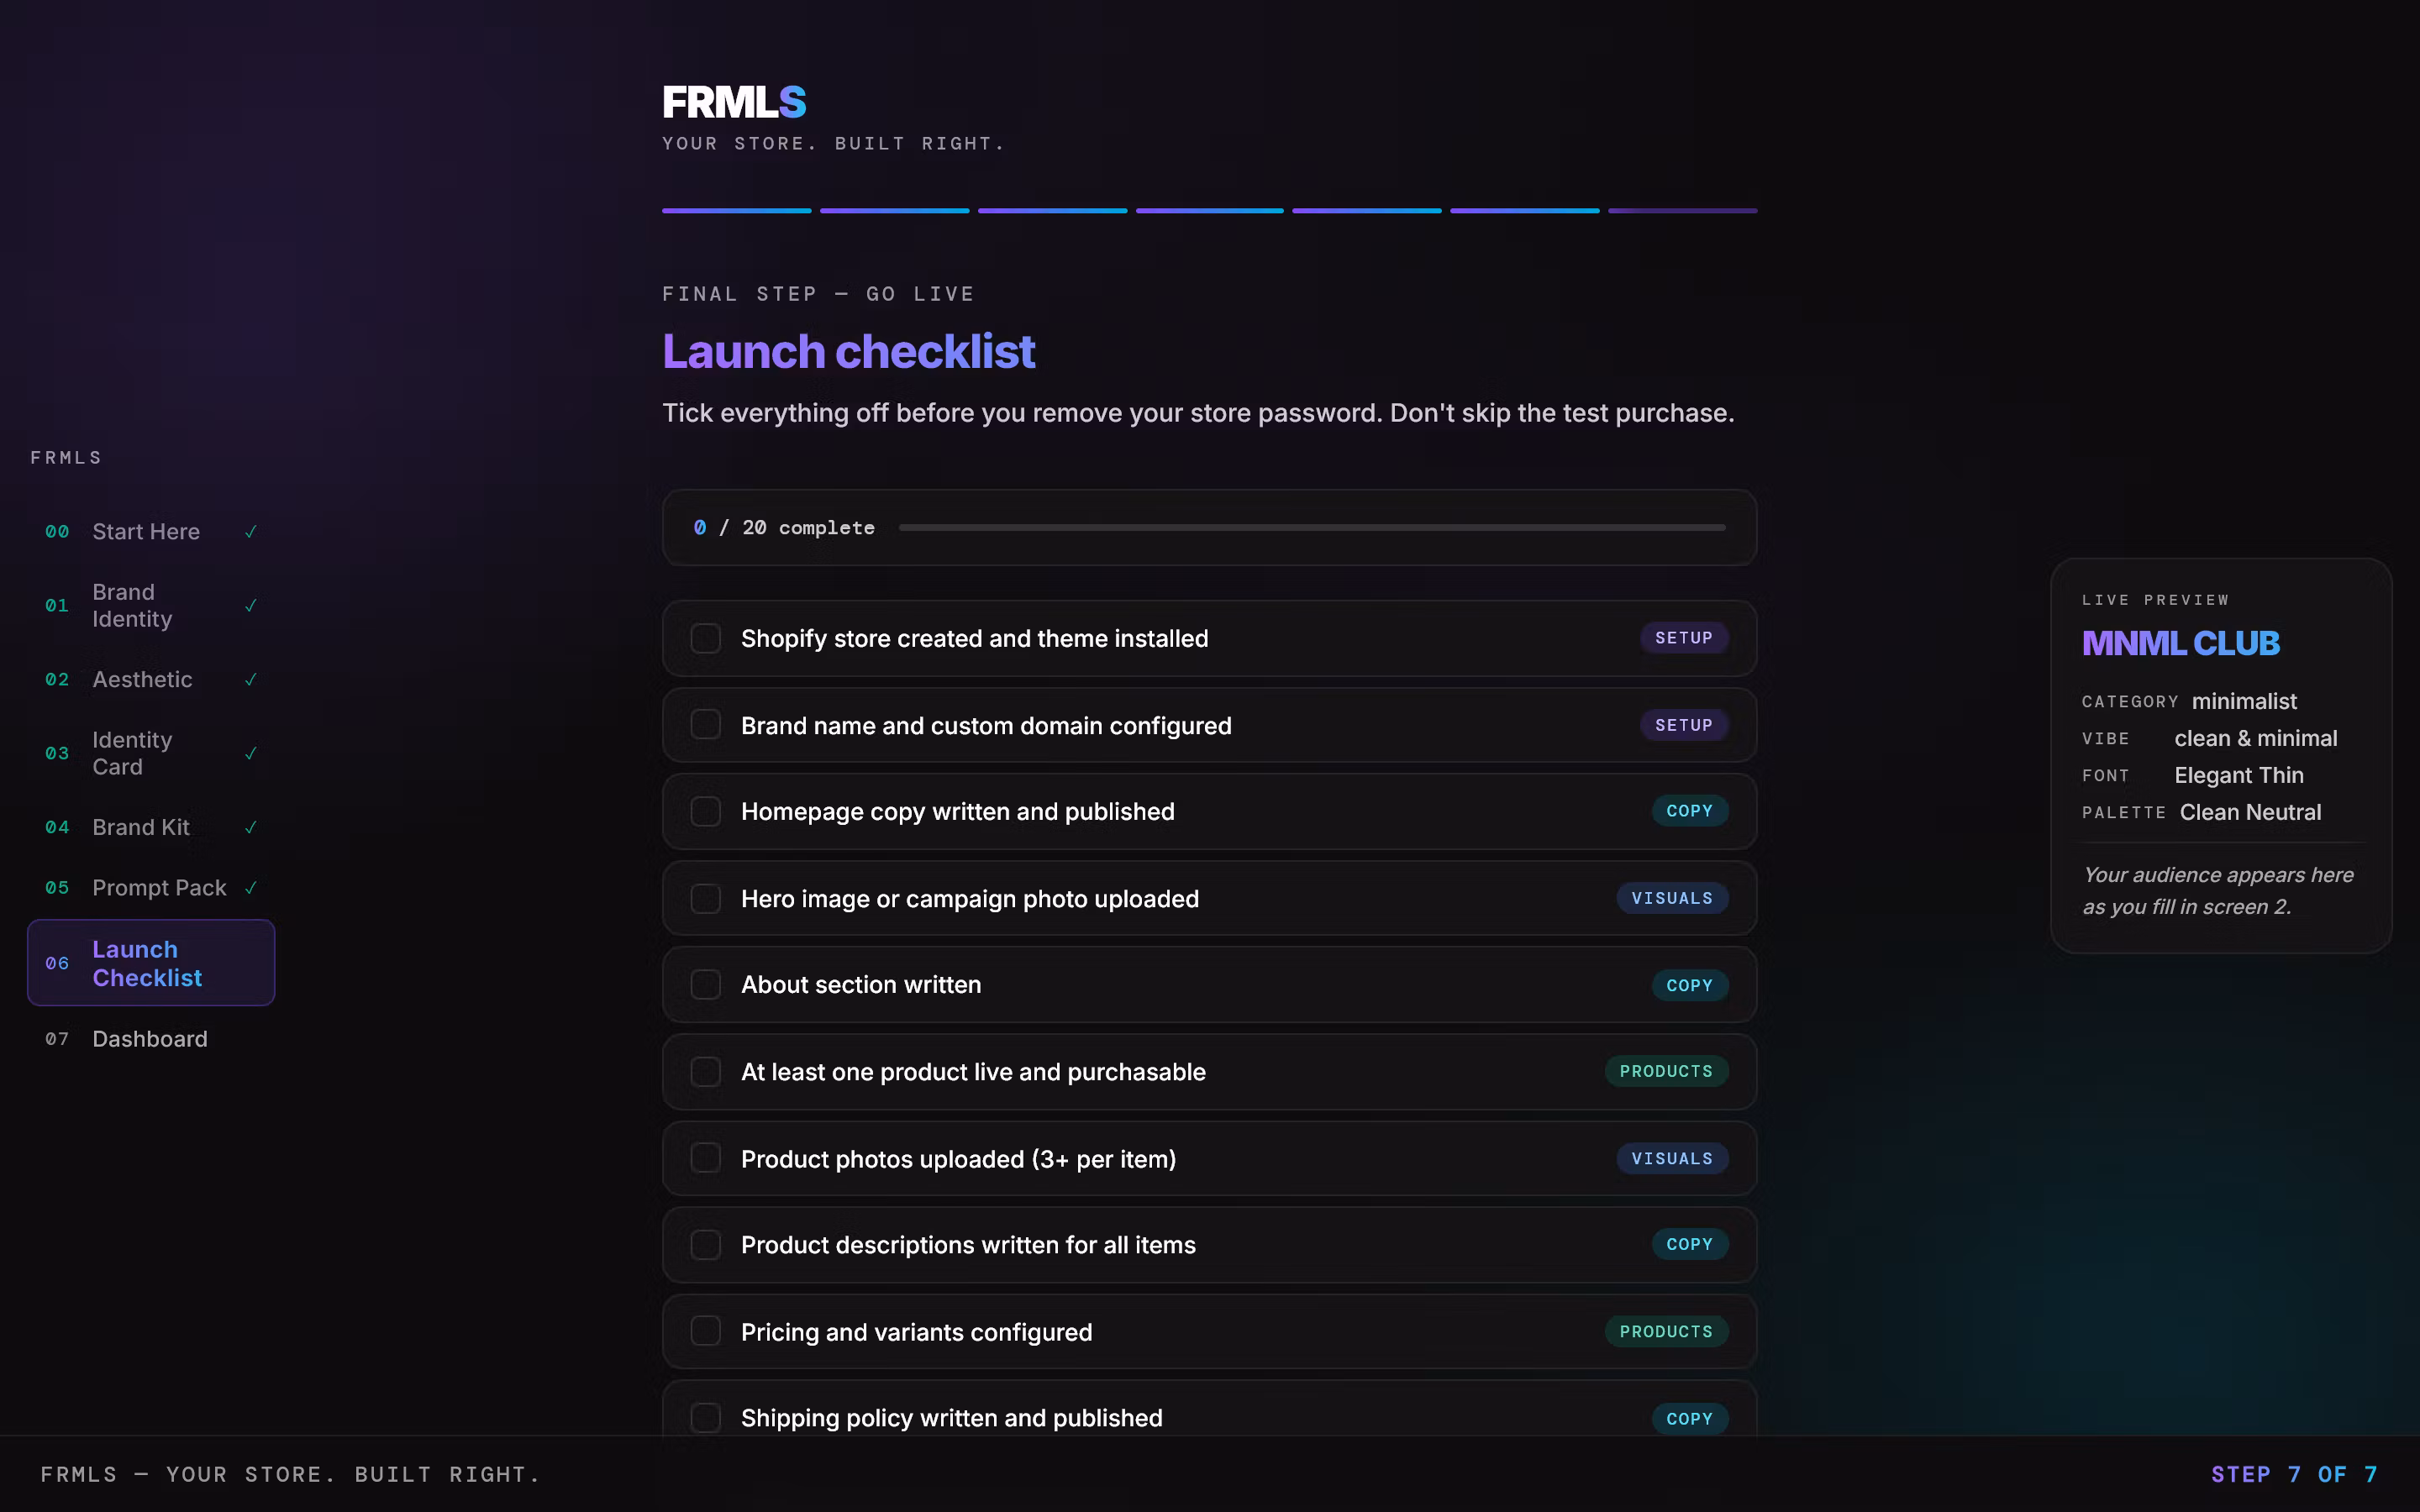The width and height of the screenshot is (2420, 1512).
Task: Click the Brand Kit checkmark icon
Action: (251, 828)
